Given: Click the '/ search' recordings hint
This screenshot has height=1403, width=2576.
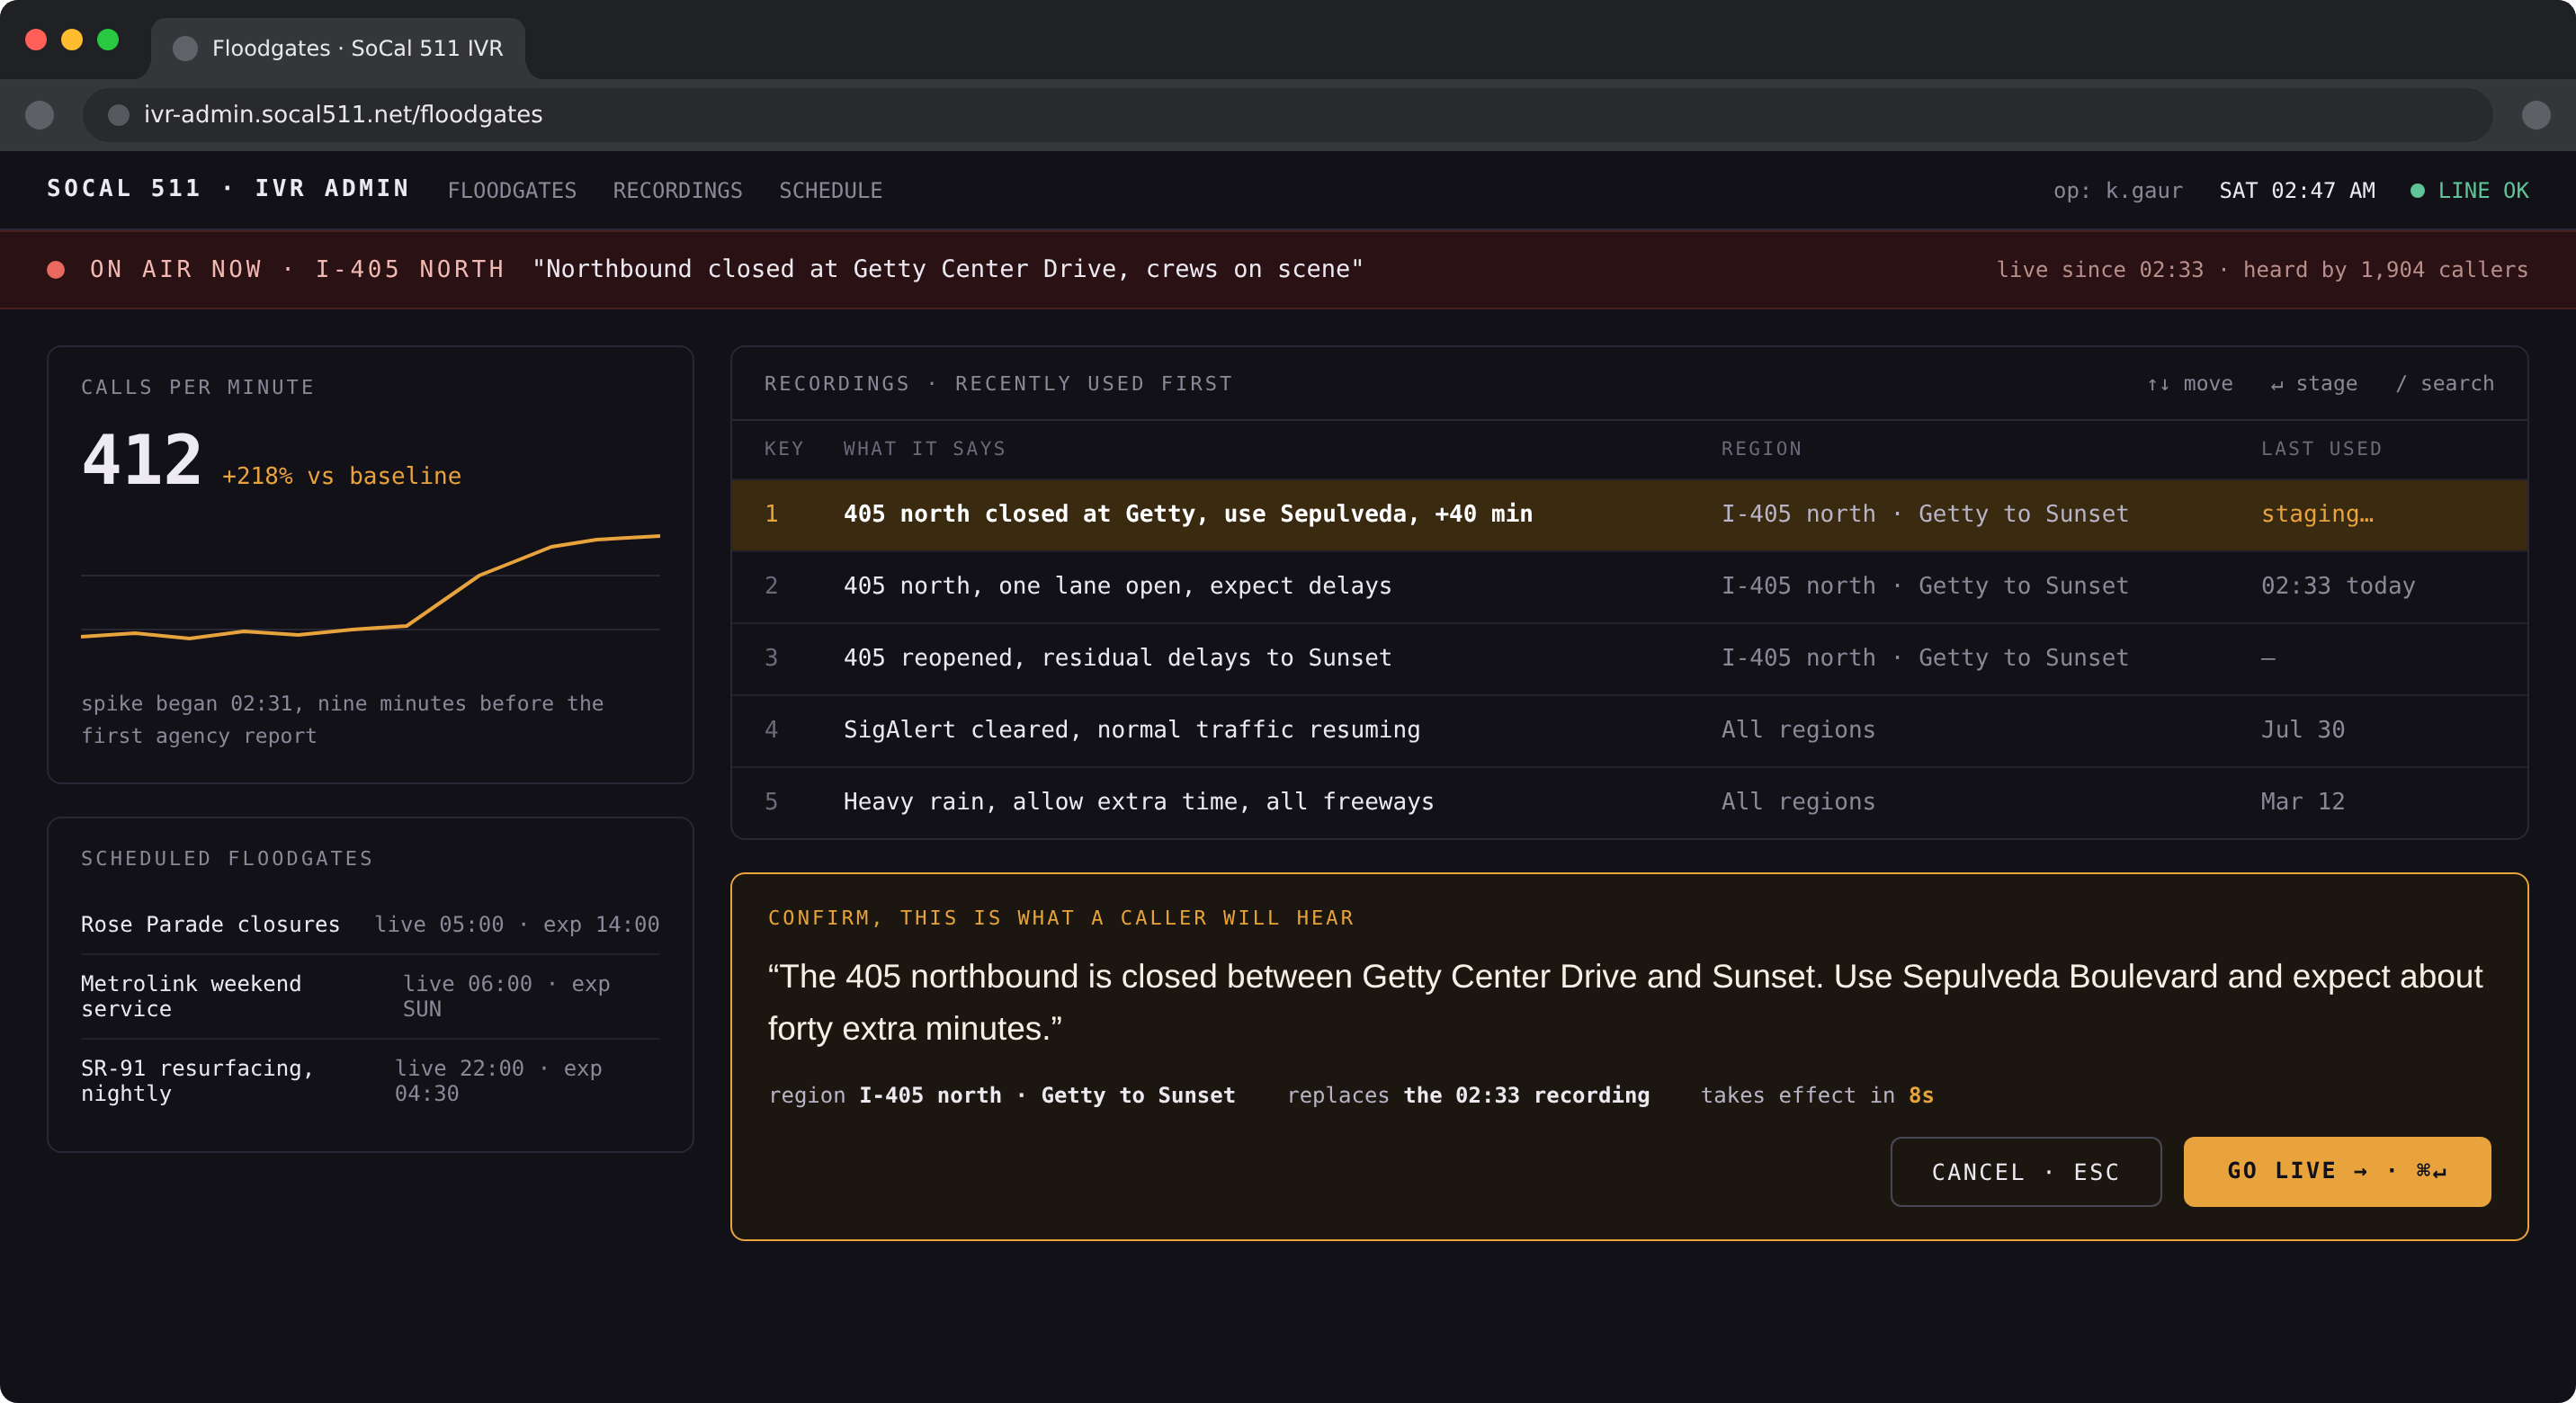Looking at the screenshot, I should pyautogui.click(x=2444, y=383).
